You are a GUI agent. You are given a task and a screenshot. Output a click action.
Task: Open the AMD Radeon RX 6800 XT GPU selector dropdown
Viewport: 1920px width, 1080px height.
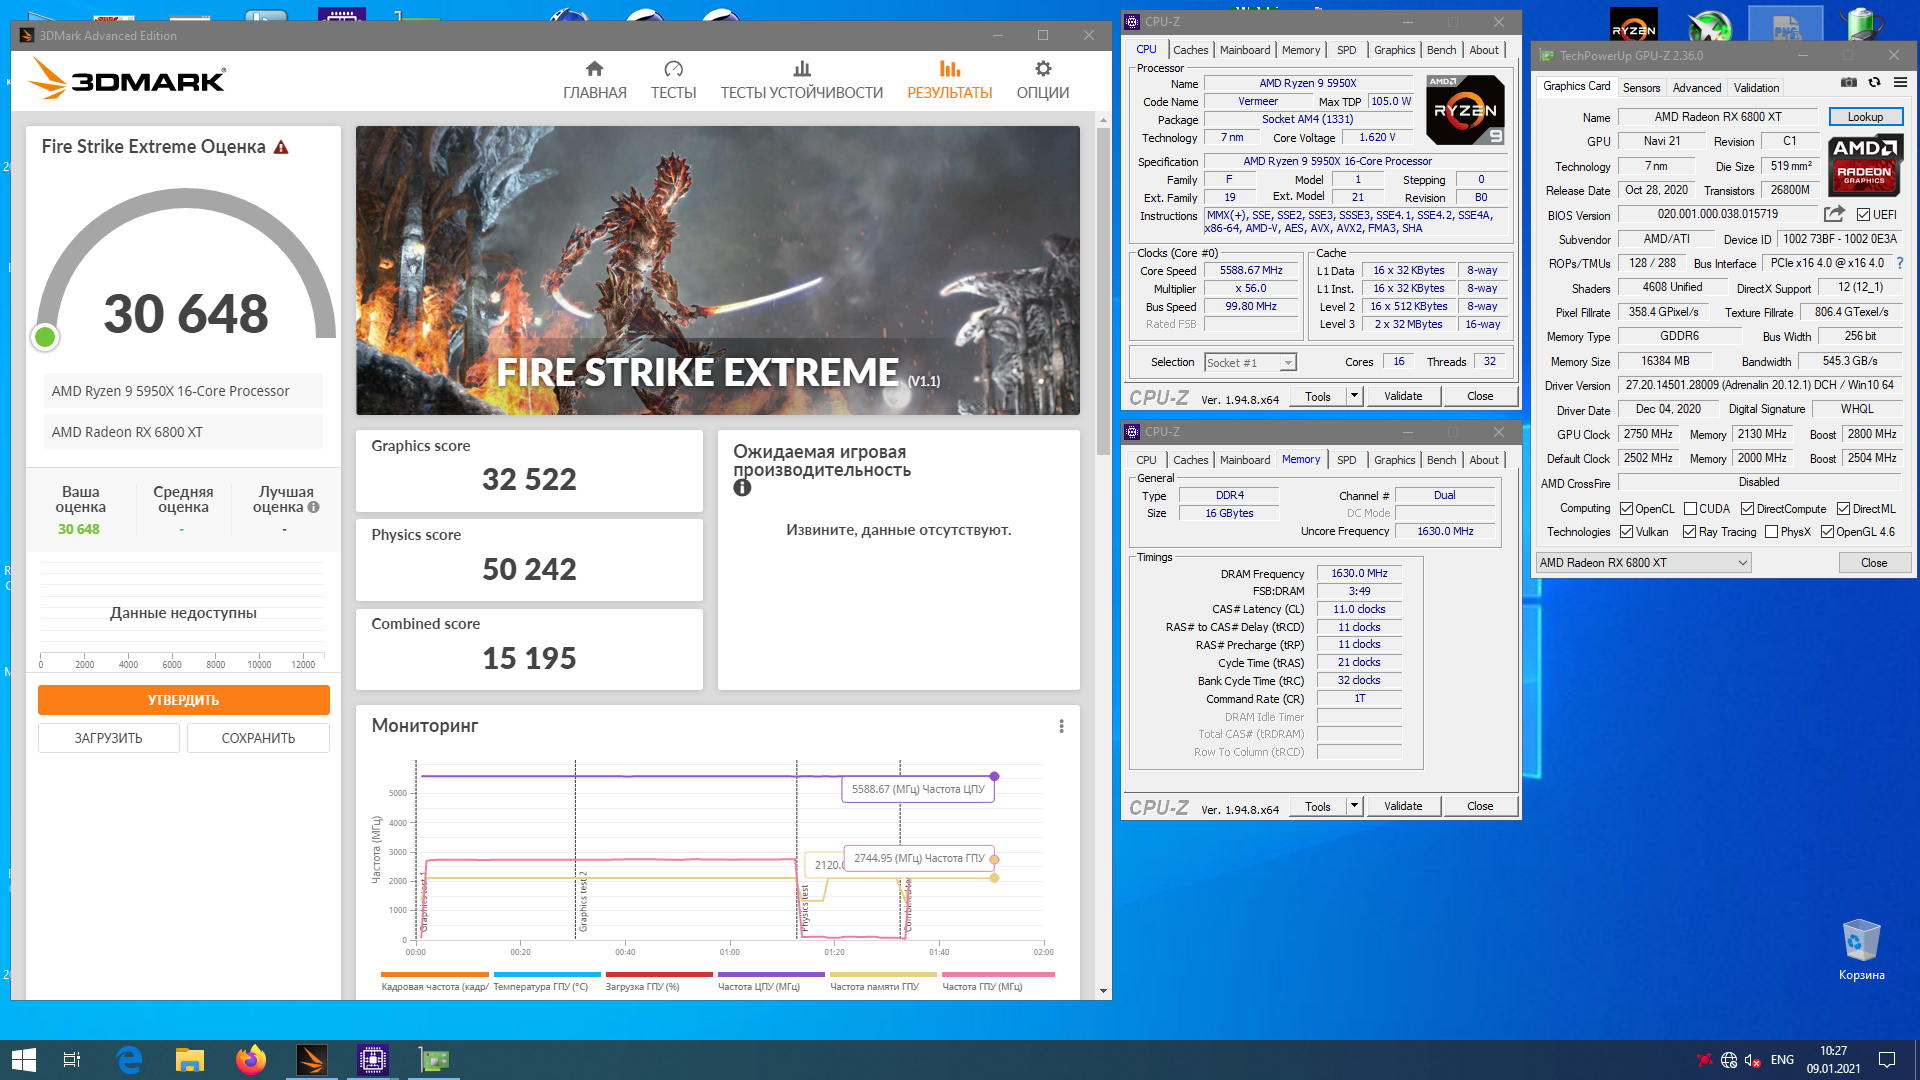pyautogui.click(x=1643, y=563)
